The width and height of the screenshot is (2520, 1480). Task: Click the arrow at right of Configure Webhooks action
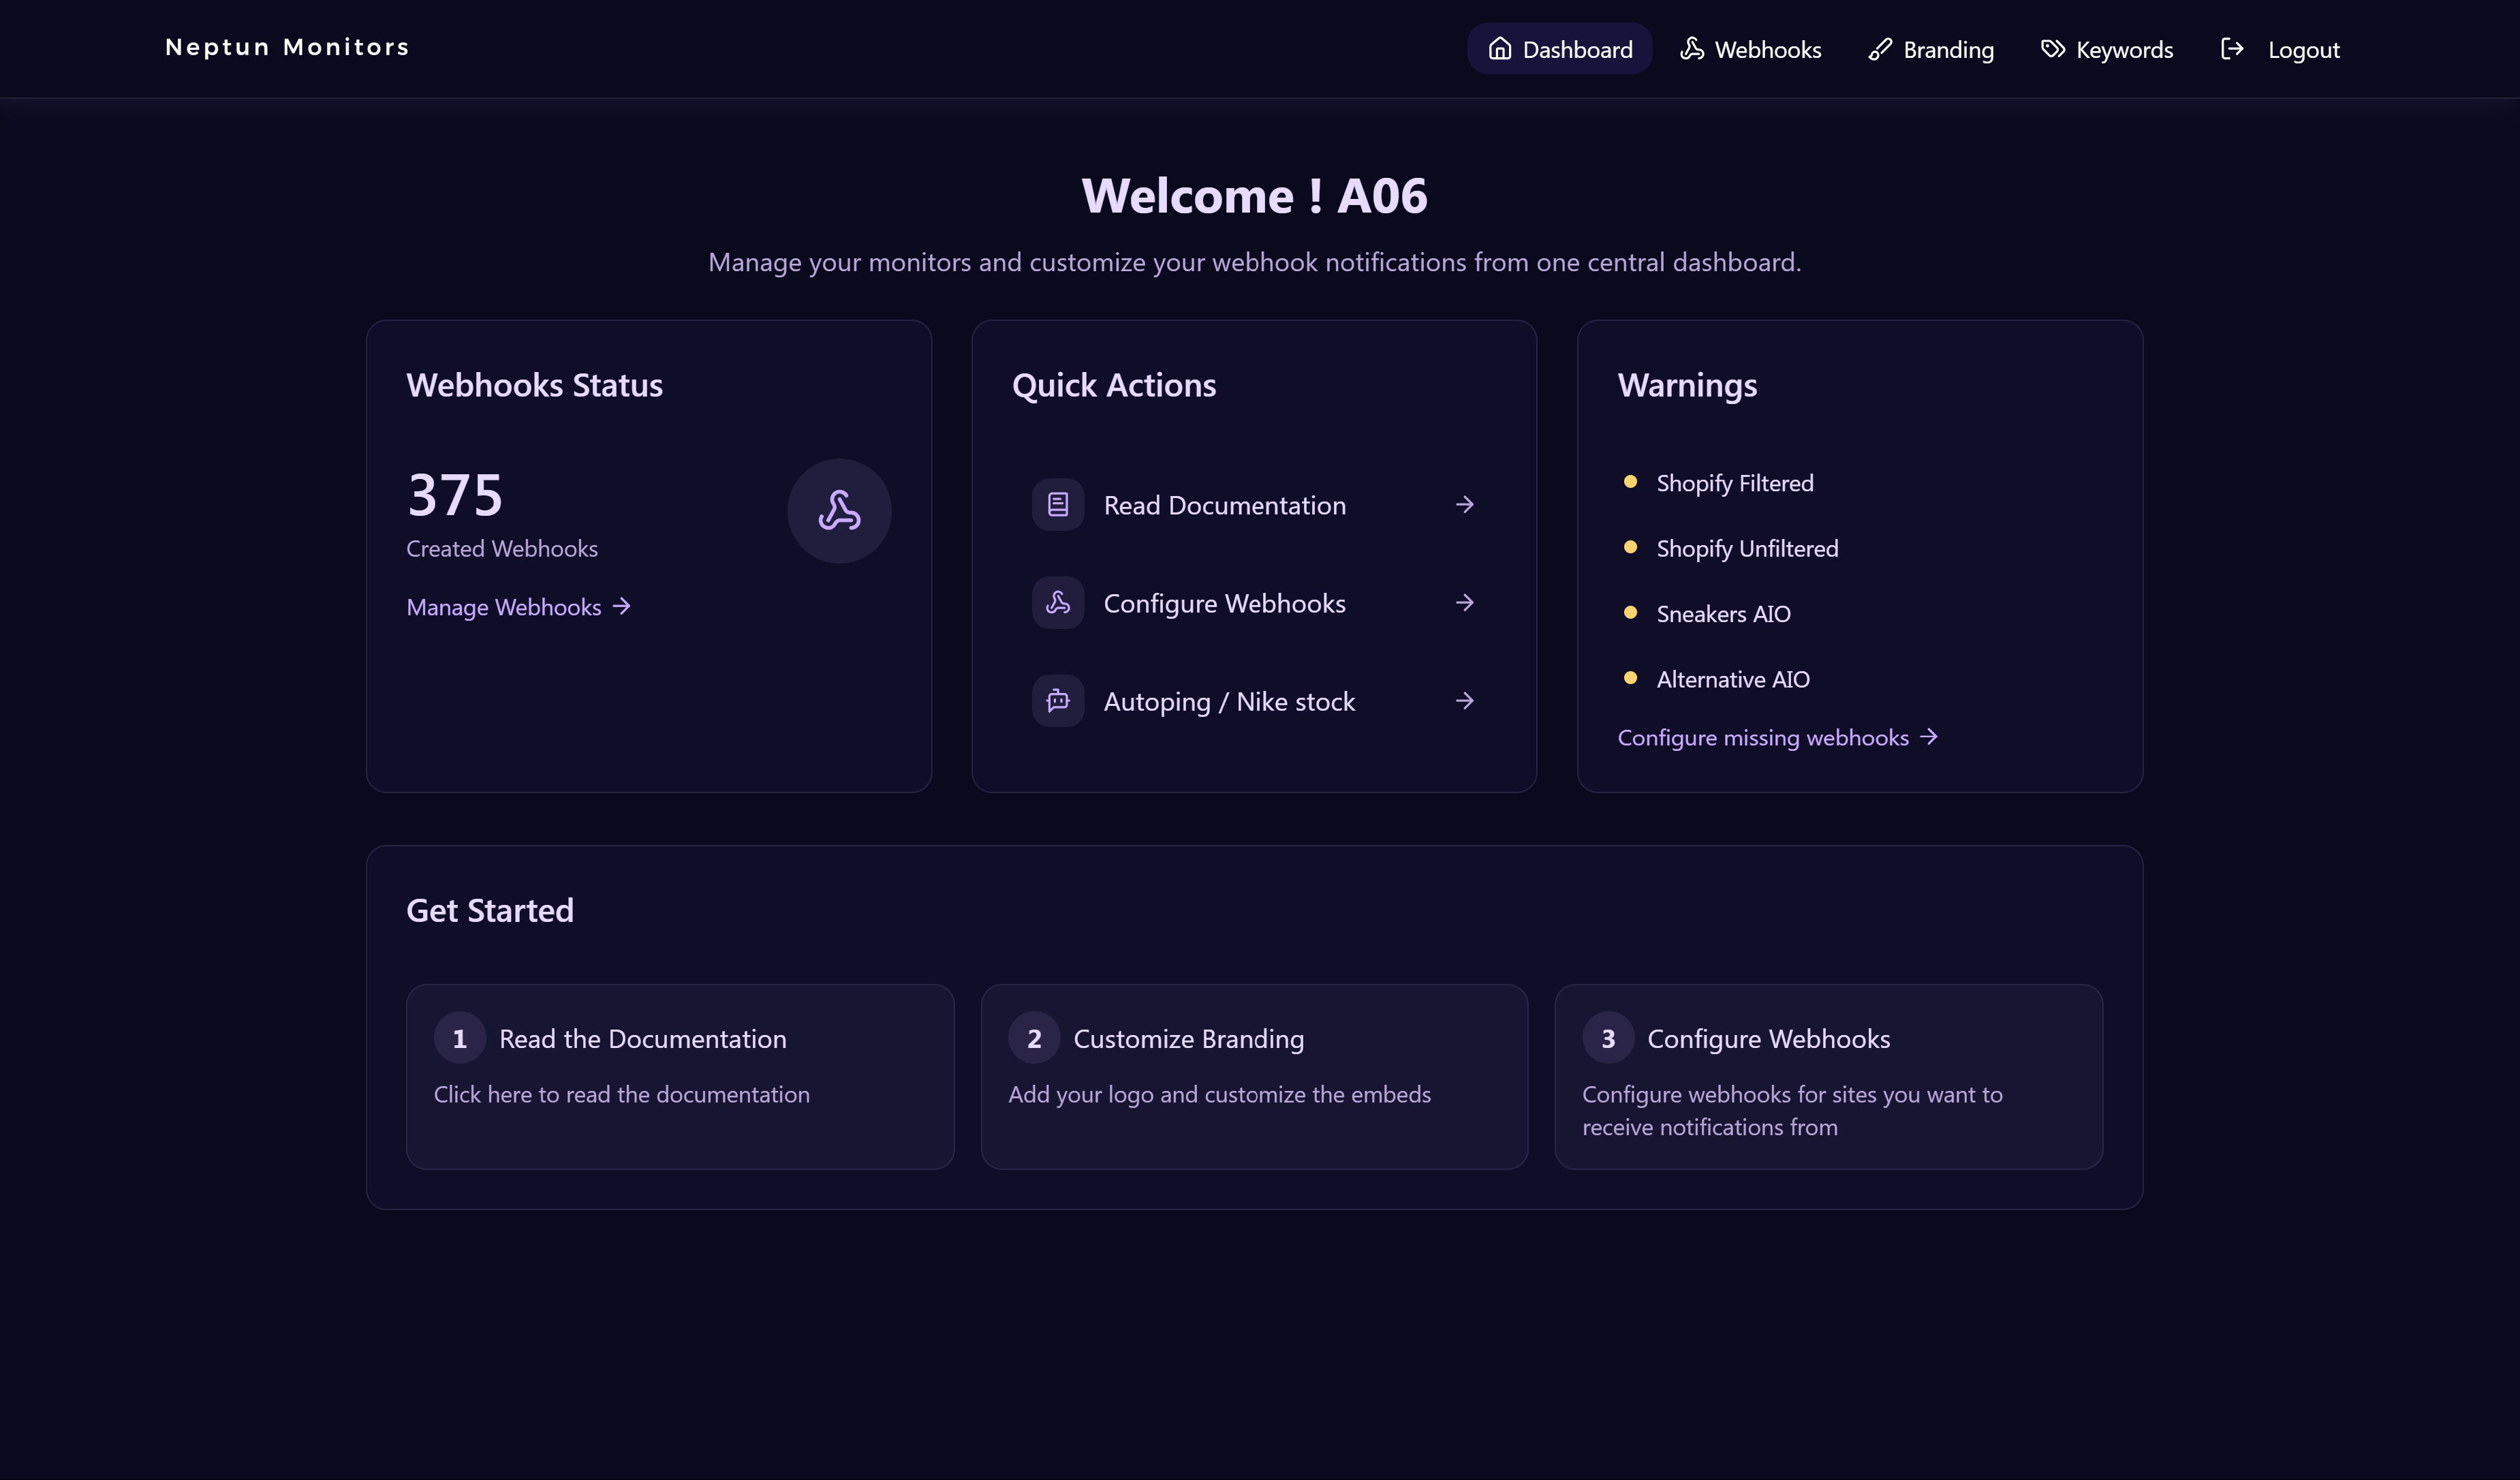click(1464, 603)
